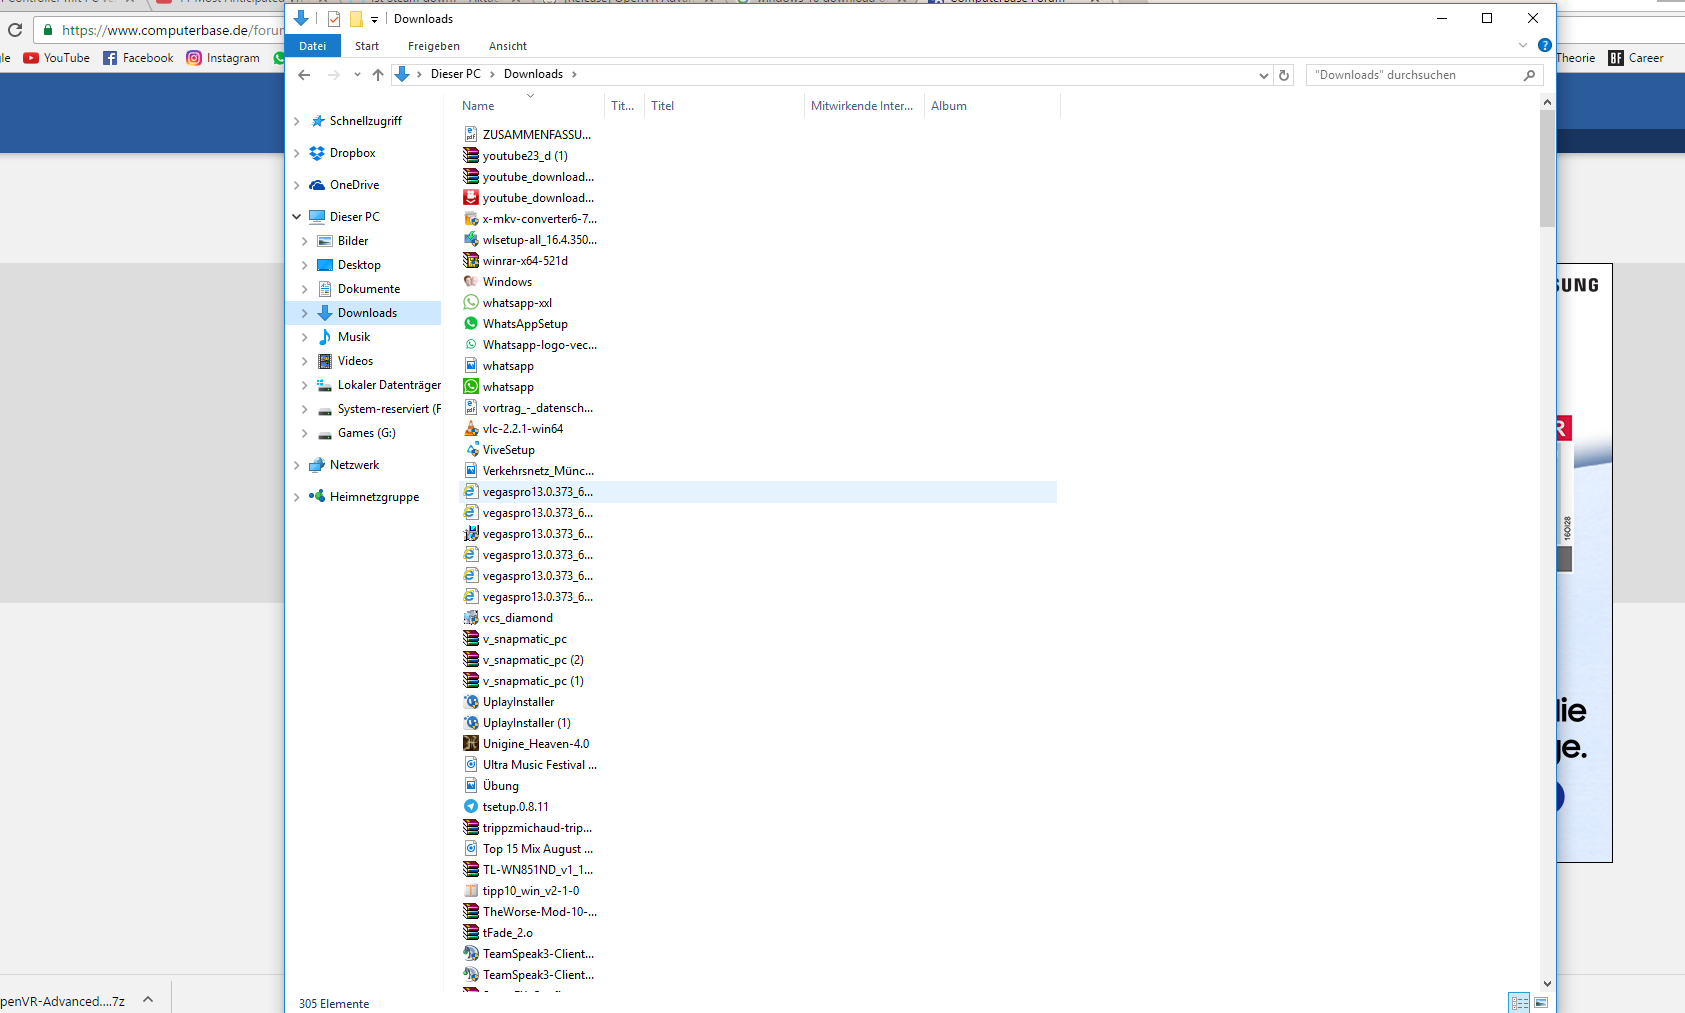This screenshot has width=1685, height=1013.
Task: Open options chevron for openVR-Advanced download
Action: (x=148, y=999)
